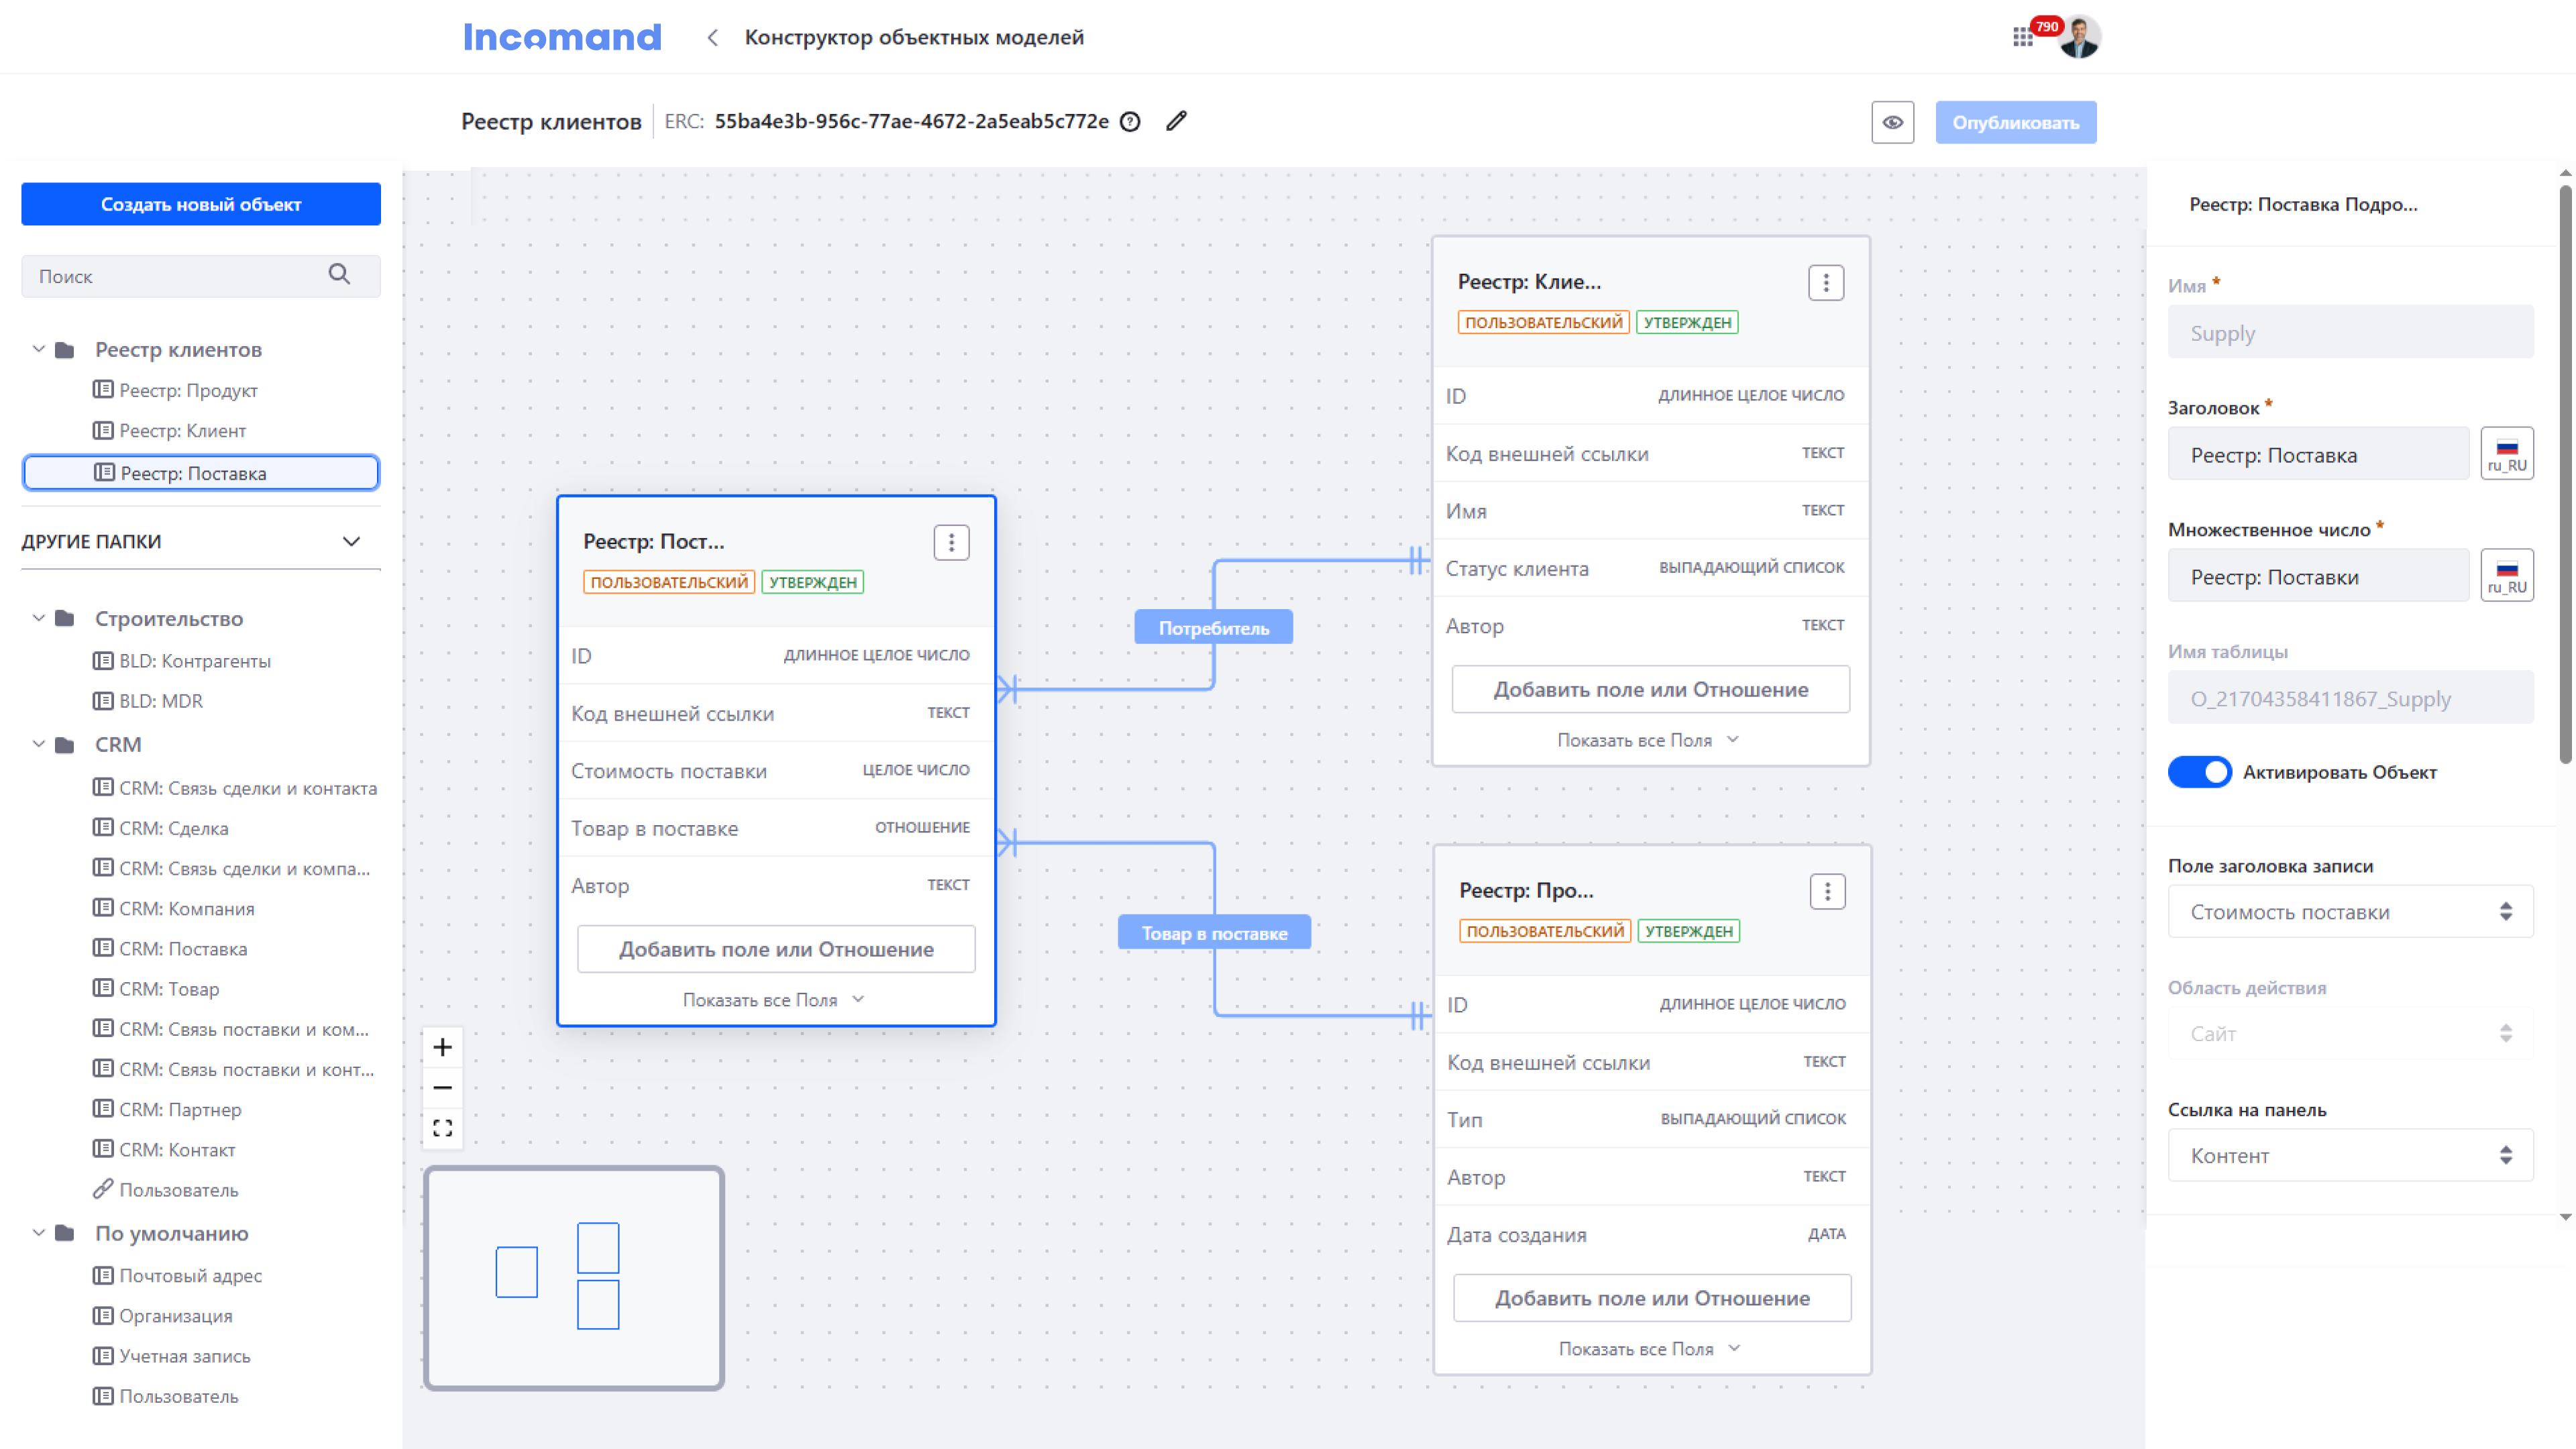Collapse the ДРУГИЕ ПАПКИ section chevron
This screenshot has width=2576, height=1449.
pyautogui.click(x=351, y=541)
